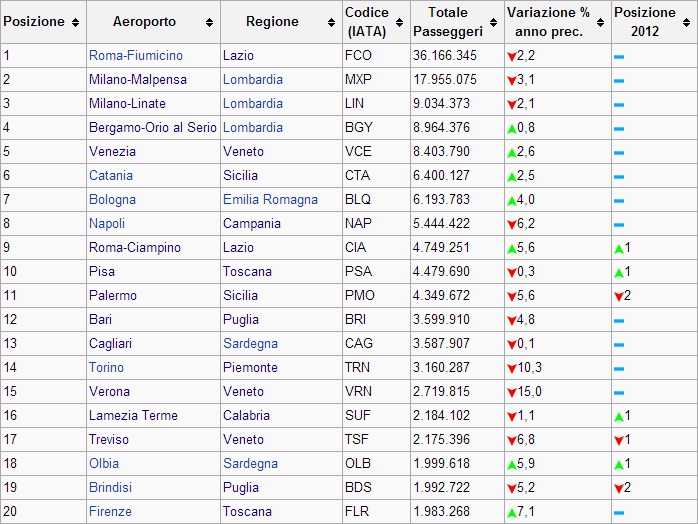The height and width of the screenshot is (524, 698).
Task: Sort table by Posizione column arrows
Action: tap(76, 22)
